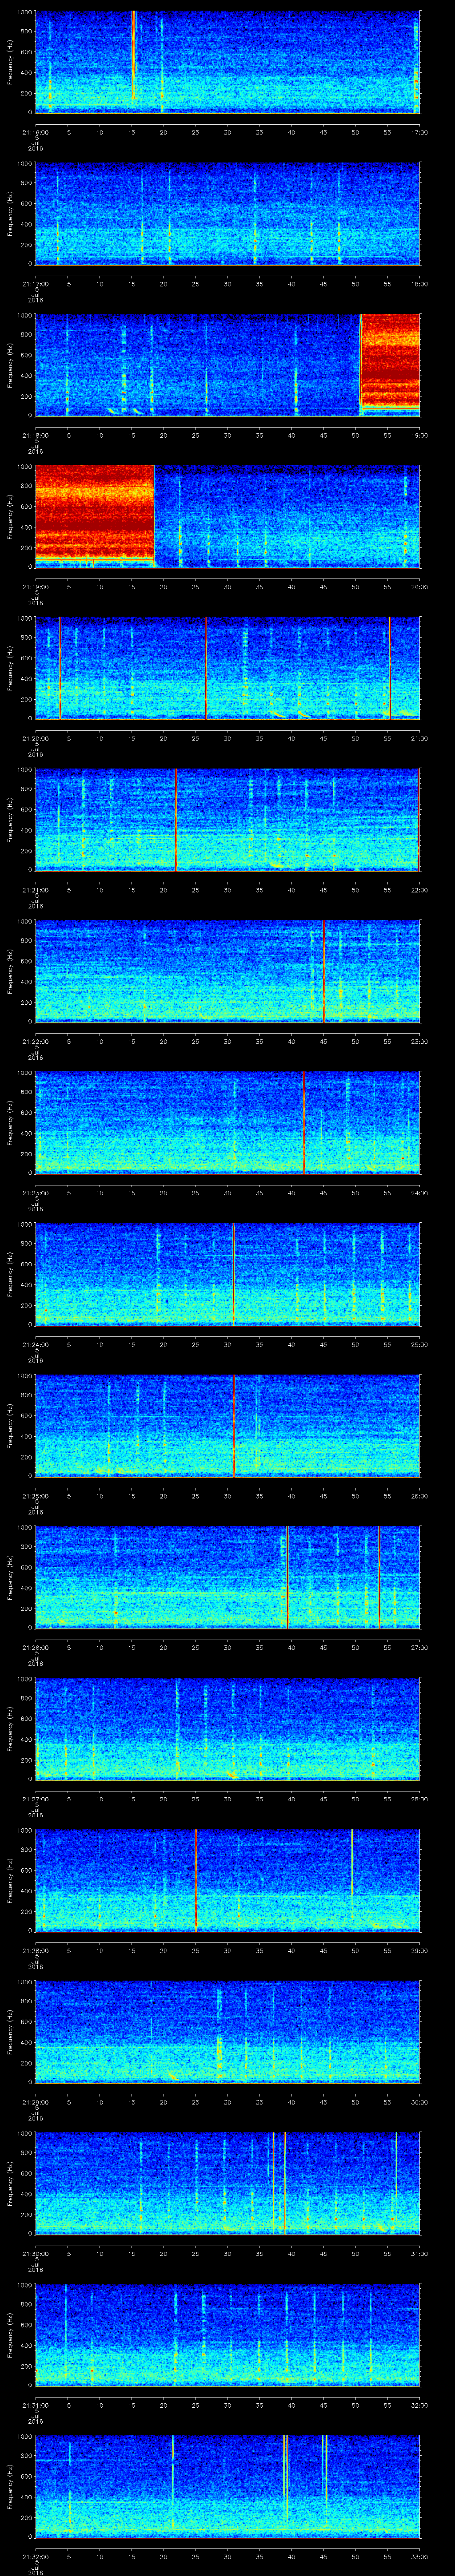Click the 21:29:00 start time label
The width and height of the screenshot is (455, 2576).
pos(35,2101)
